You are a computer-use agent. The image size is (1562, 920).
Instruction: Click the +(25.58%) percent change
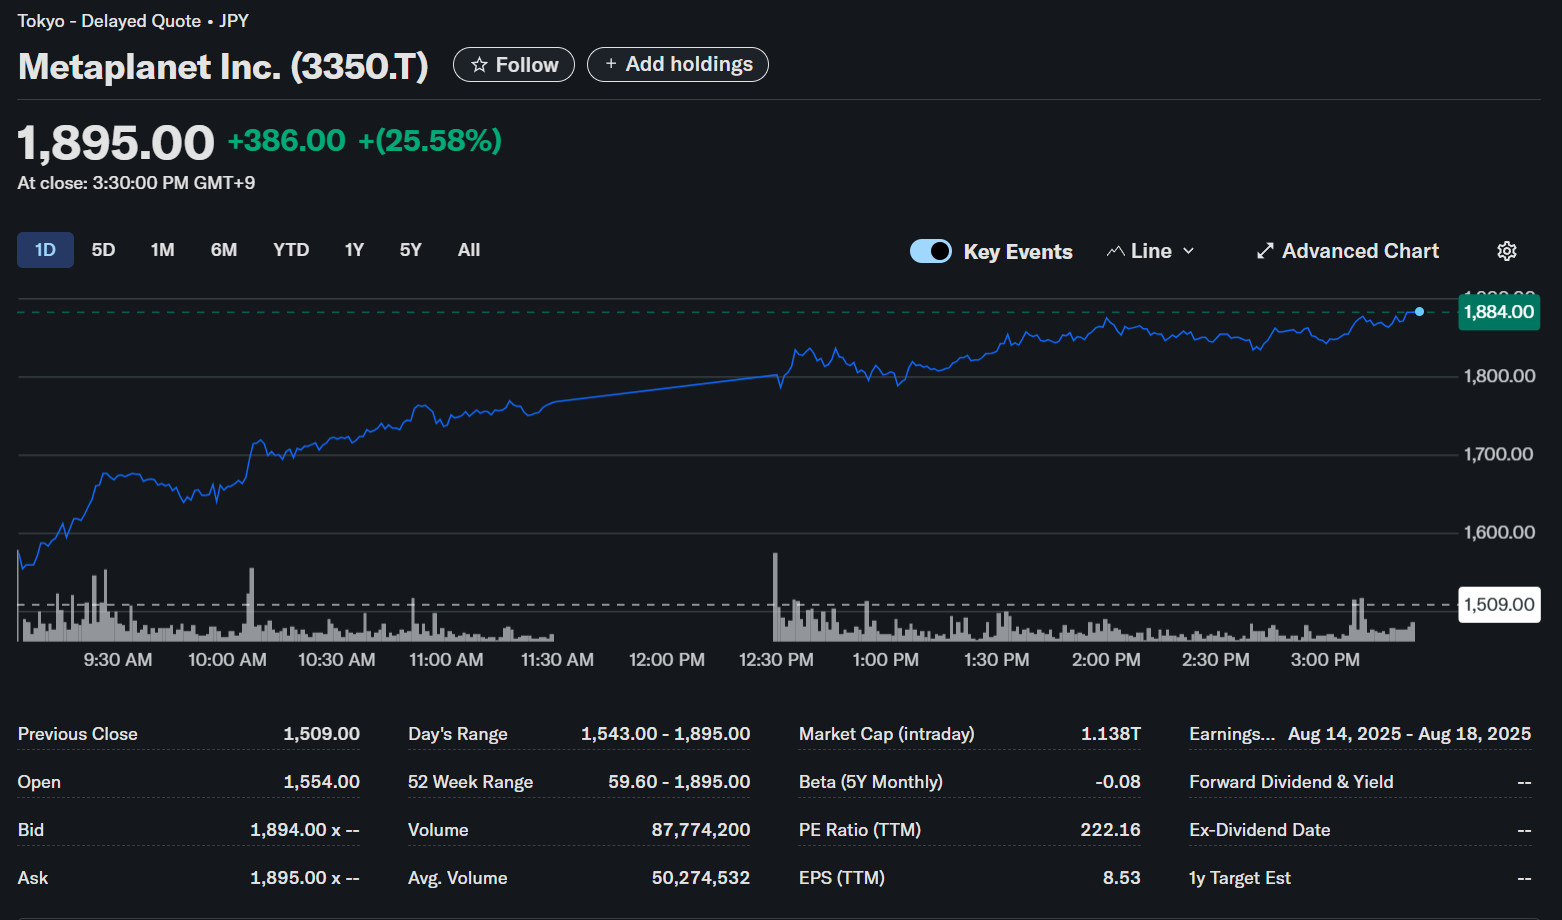(430, 141)
